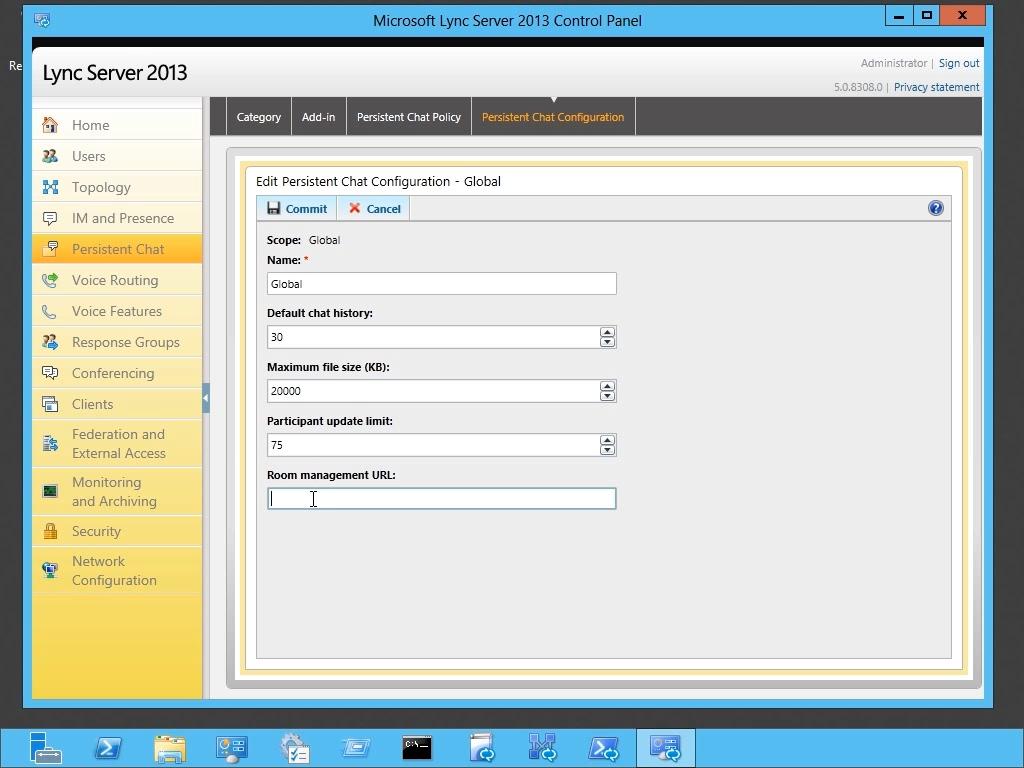1024x768 pixels.
Task: Increase Maximum file size value
Action: 607,386
